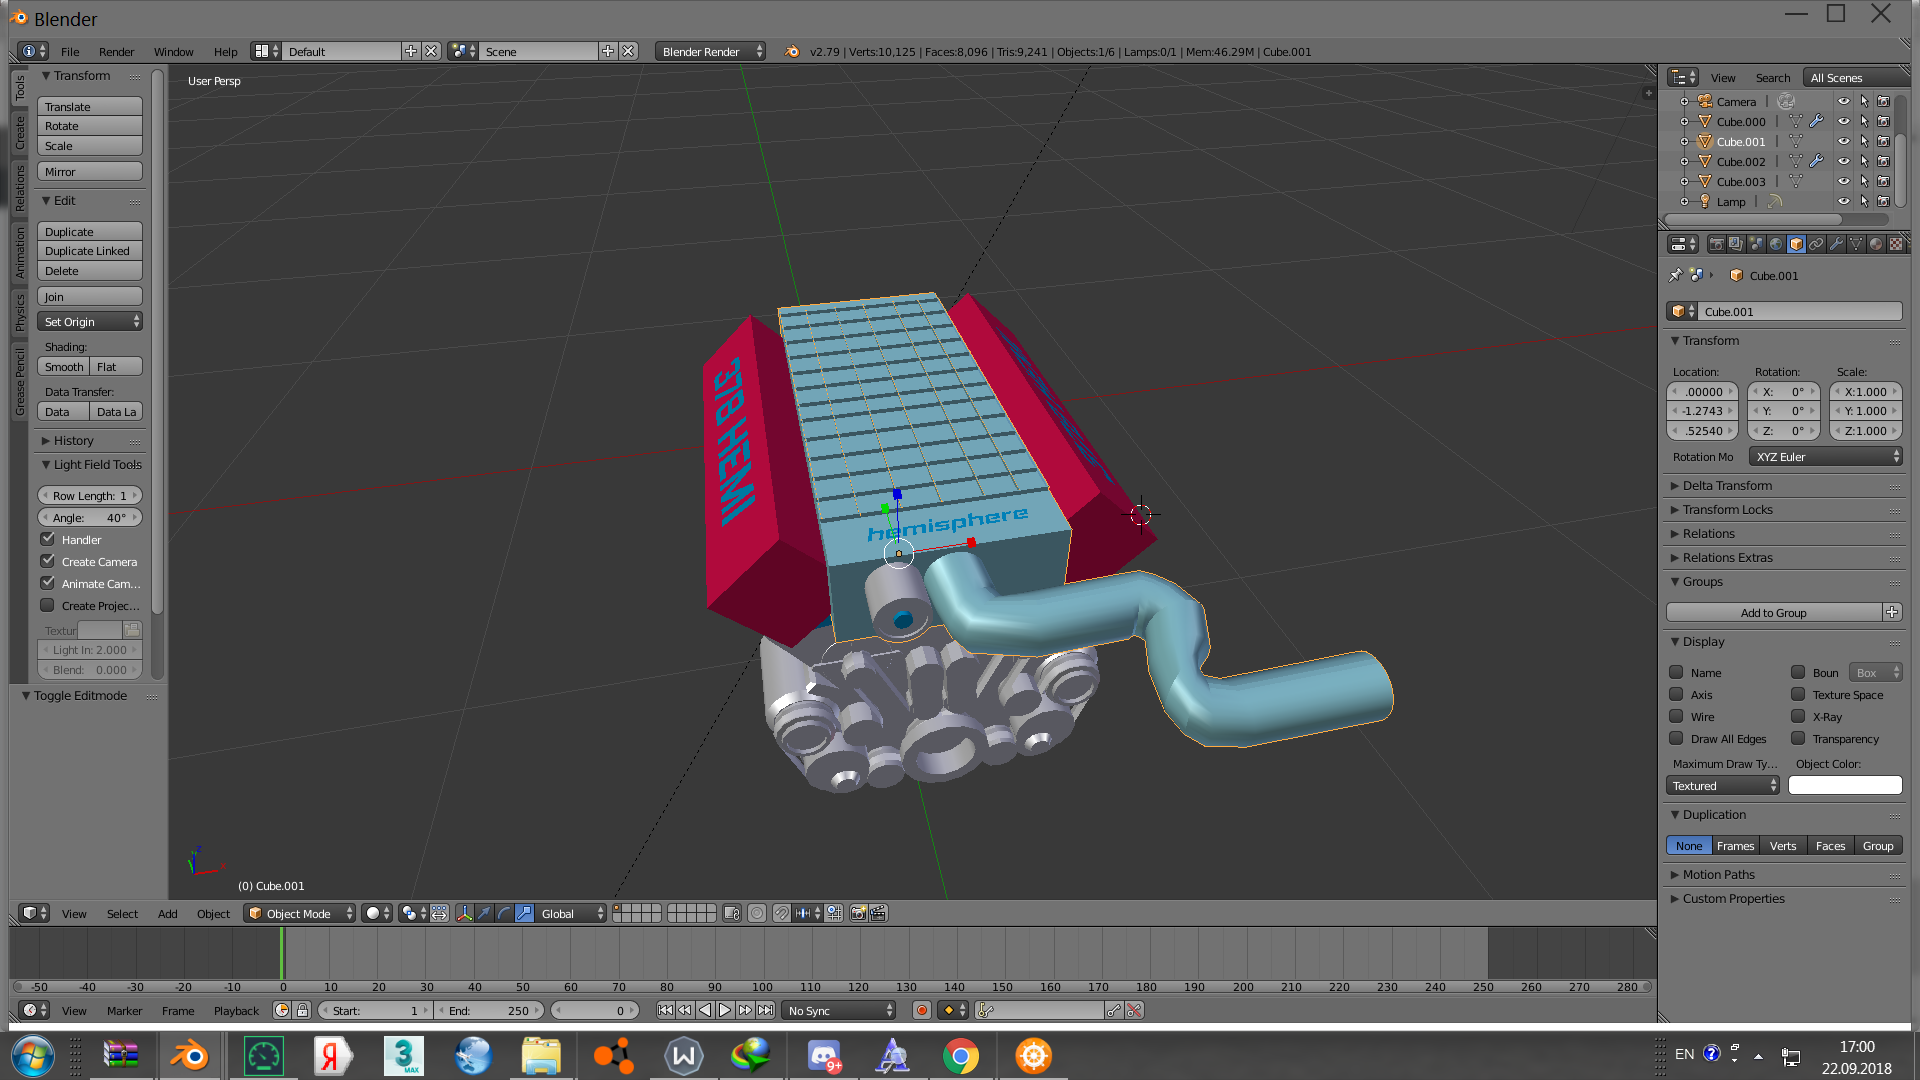Click the record auto-keyframe red button

922,1011
